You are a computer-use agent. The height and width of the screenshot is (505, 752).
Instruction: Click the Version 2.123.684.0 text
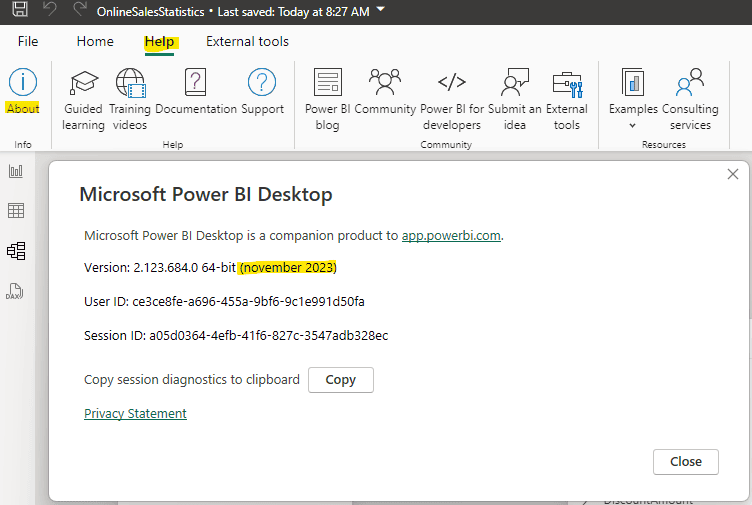pyautogui.click(x=160, y=268)
